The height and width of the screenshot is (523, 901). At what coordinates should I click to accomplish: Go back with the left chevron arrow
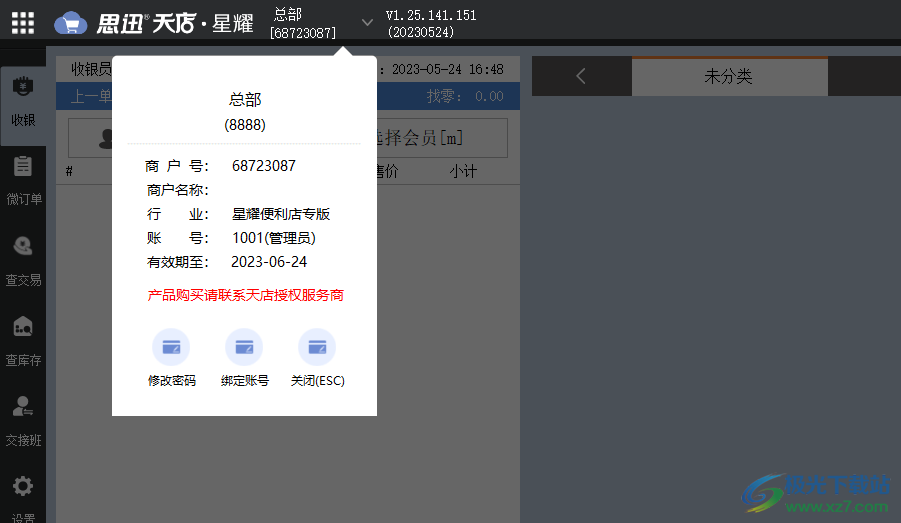pyautogui.click(x=581, y=76)
